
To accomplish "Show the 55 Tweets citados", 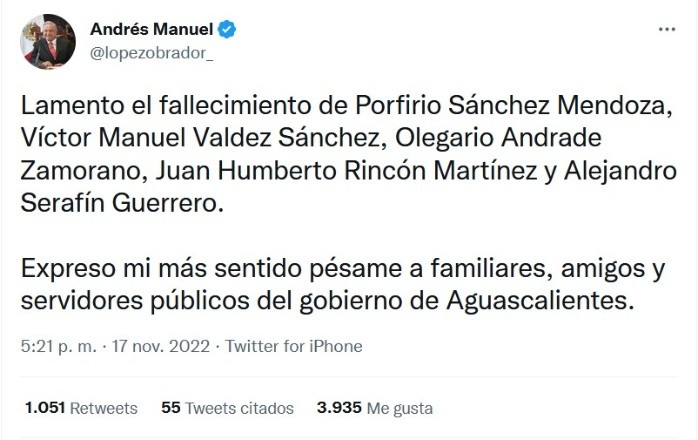I will 227,408.
